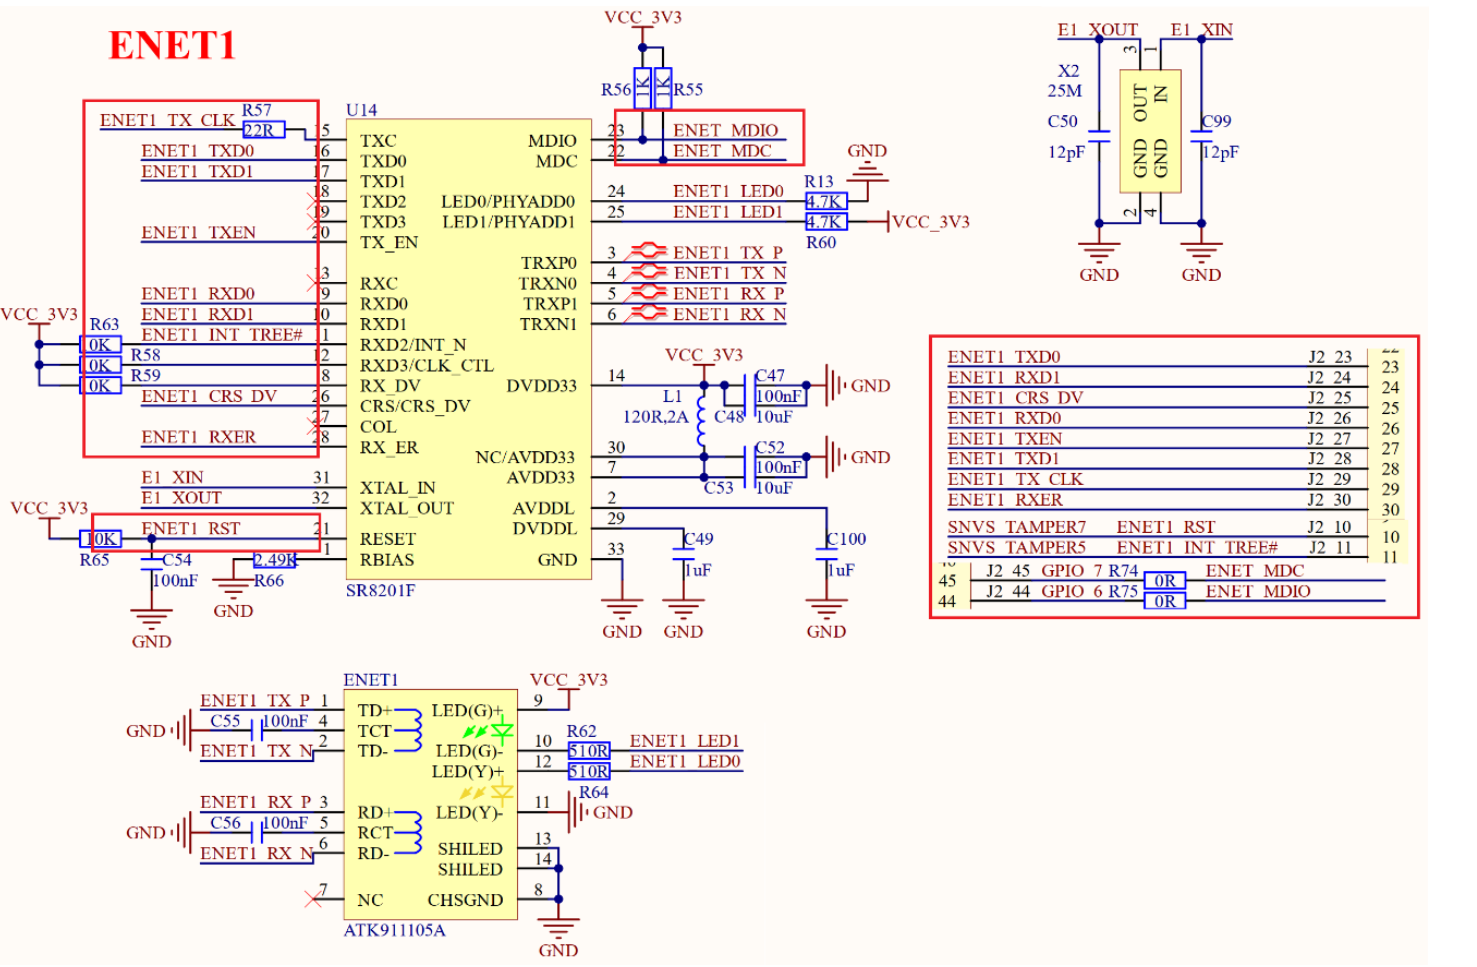Click the CHSGND pin name on jack
This screenshot has width=1477, height=967.
pos(465,900)
